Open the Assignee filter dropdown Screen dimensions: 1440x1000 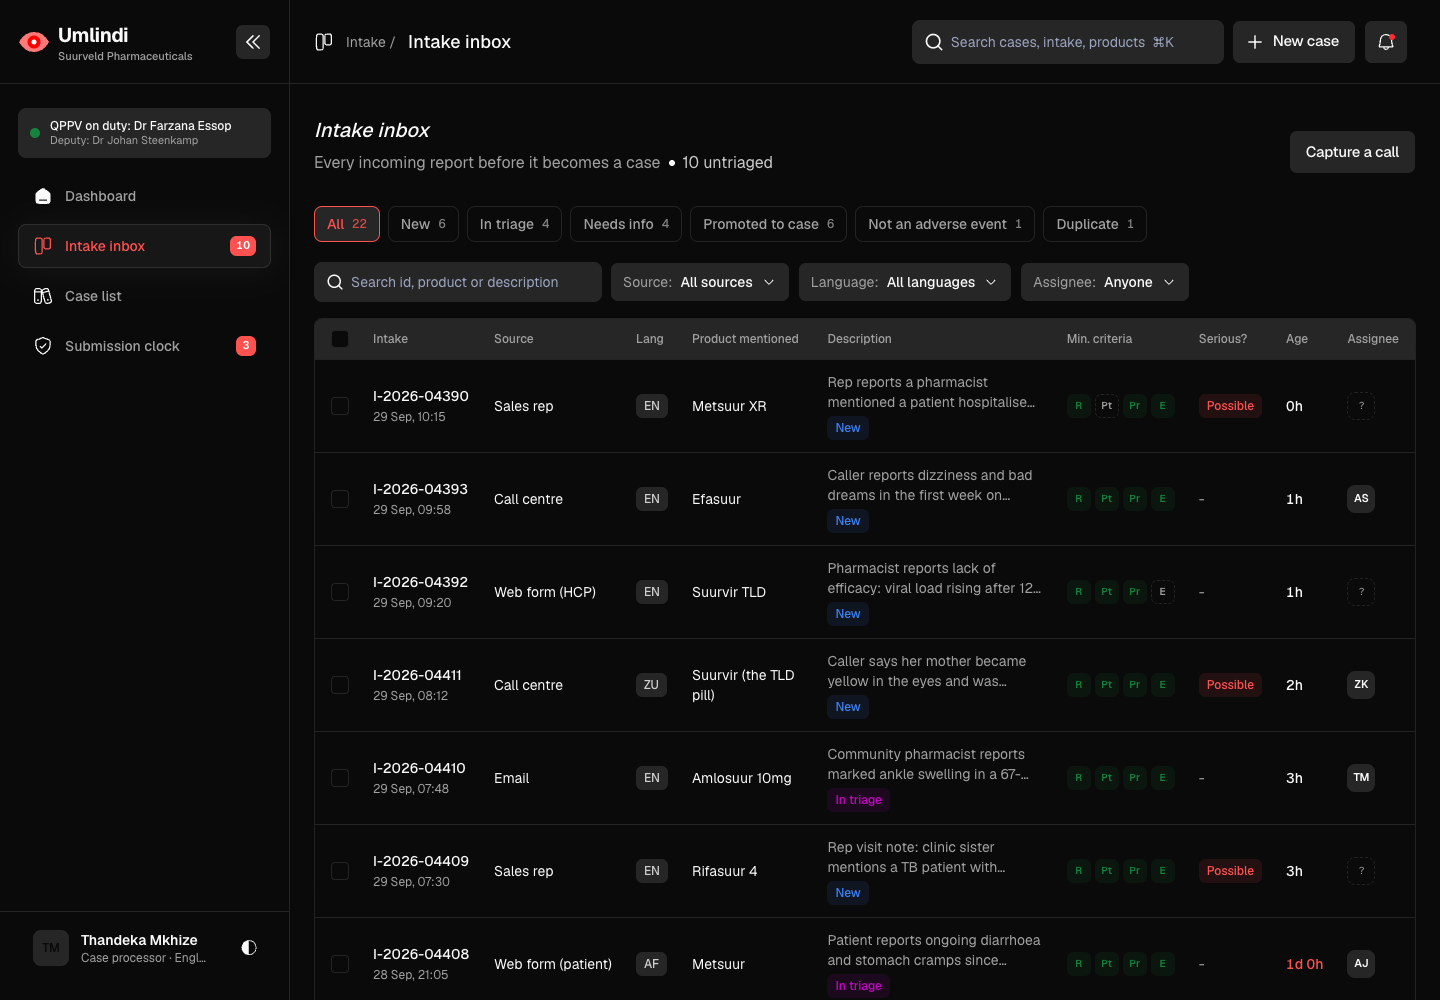1105,282
